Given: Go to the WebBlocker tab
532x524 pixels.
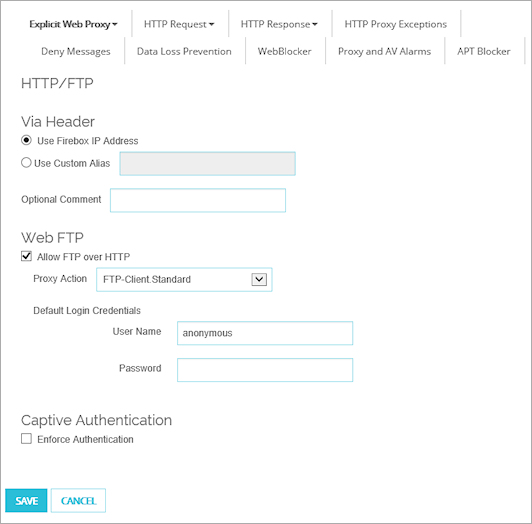Looking at the screenshot, I should pyautogui.click(x=284, y=51).
